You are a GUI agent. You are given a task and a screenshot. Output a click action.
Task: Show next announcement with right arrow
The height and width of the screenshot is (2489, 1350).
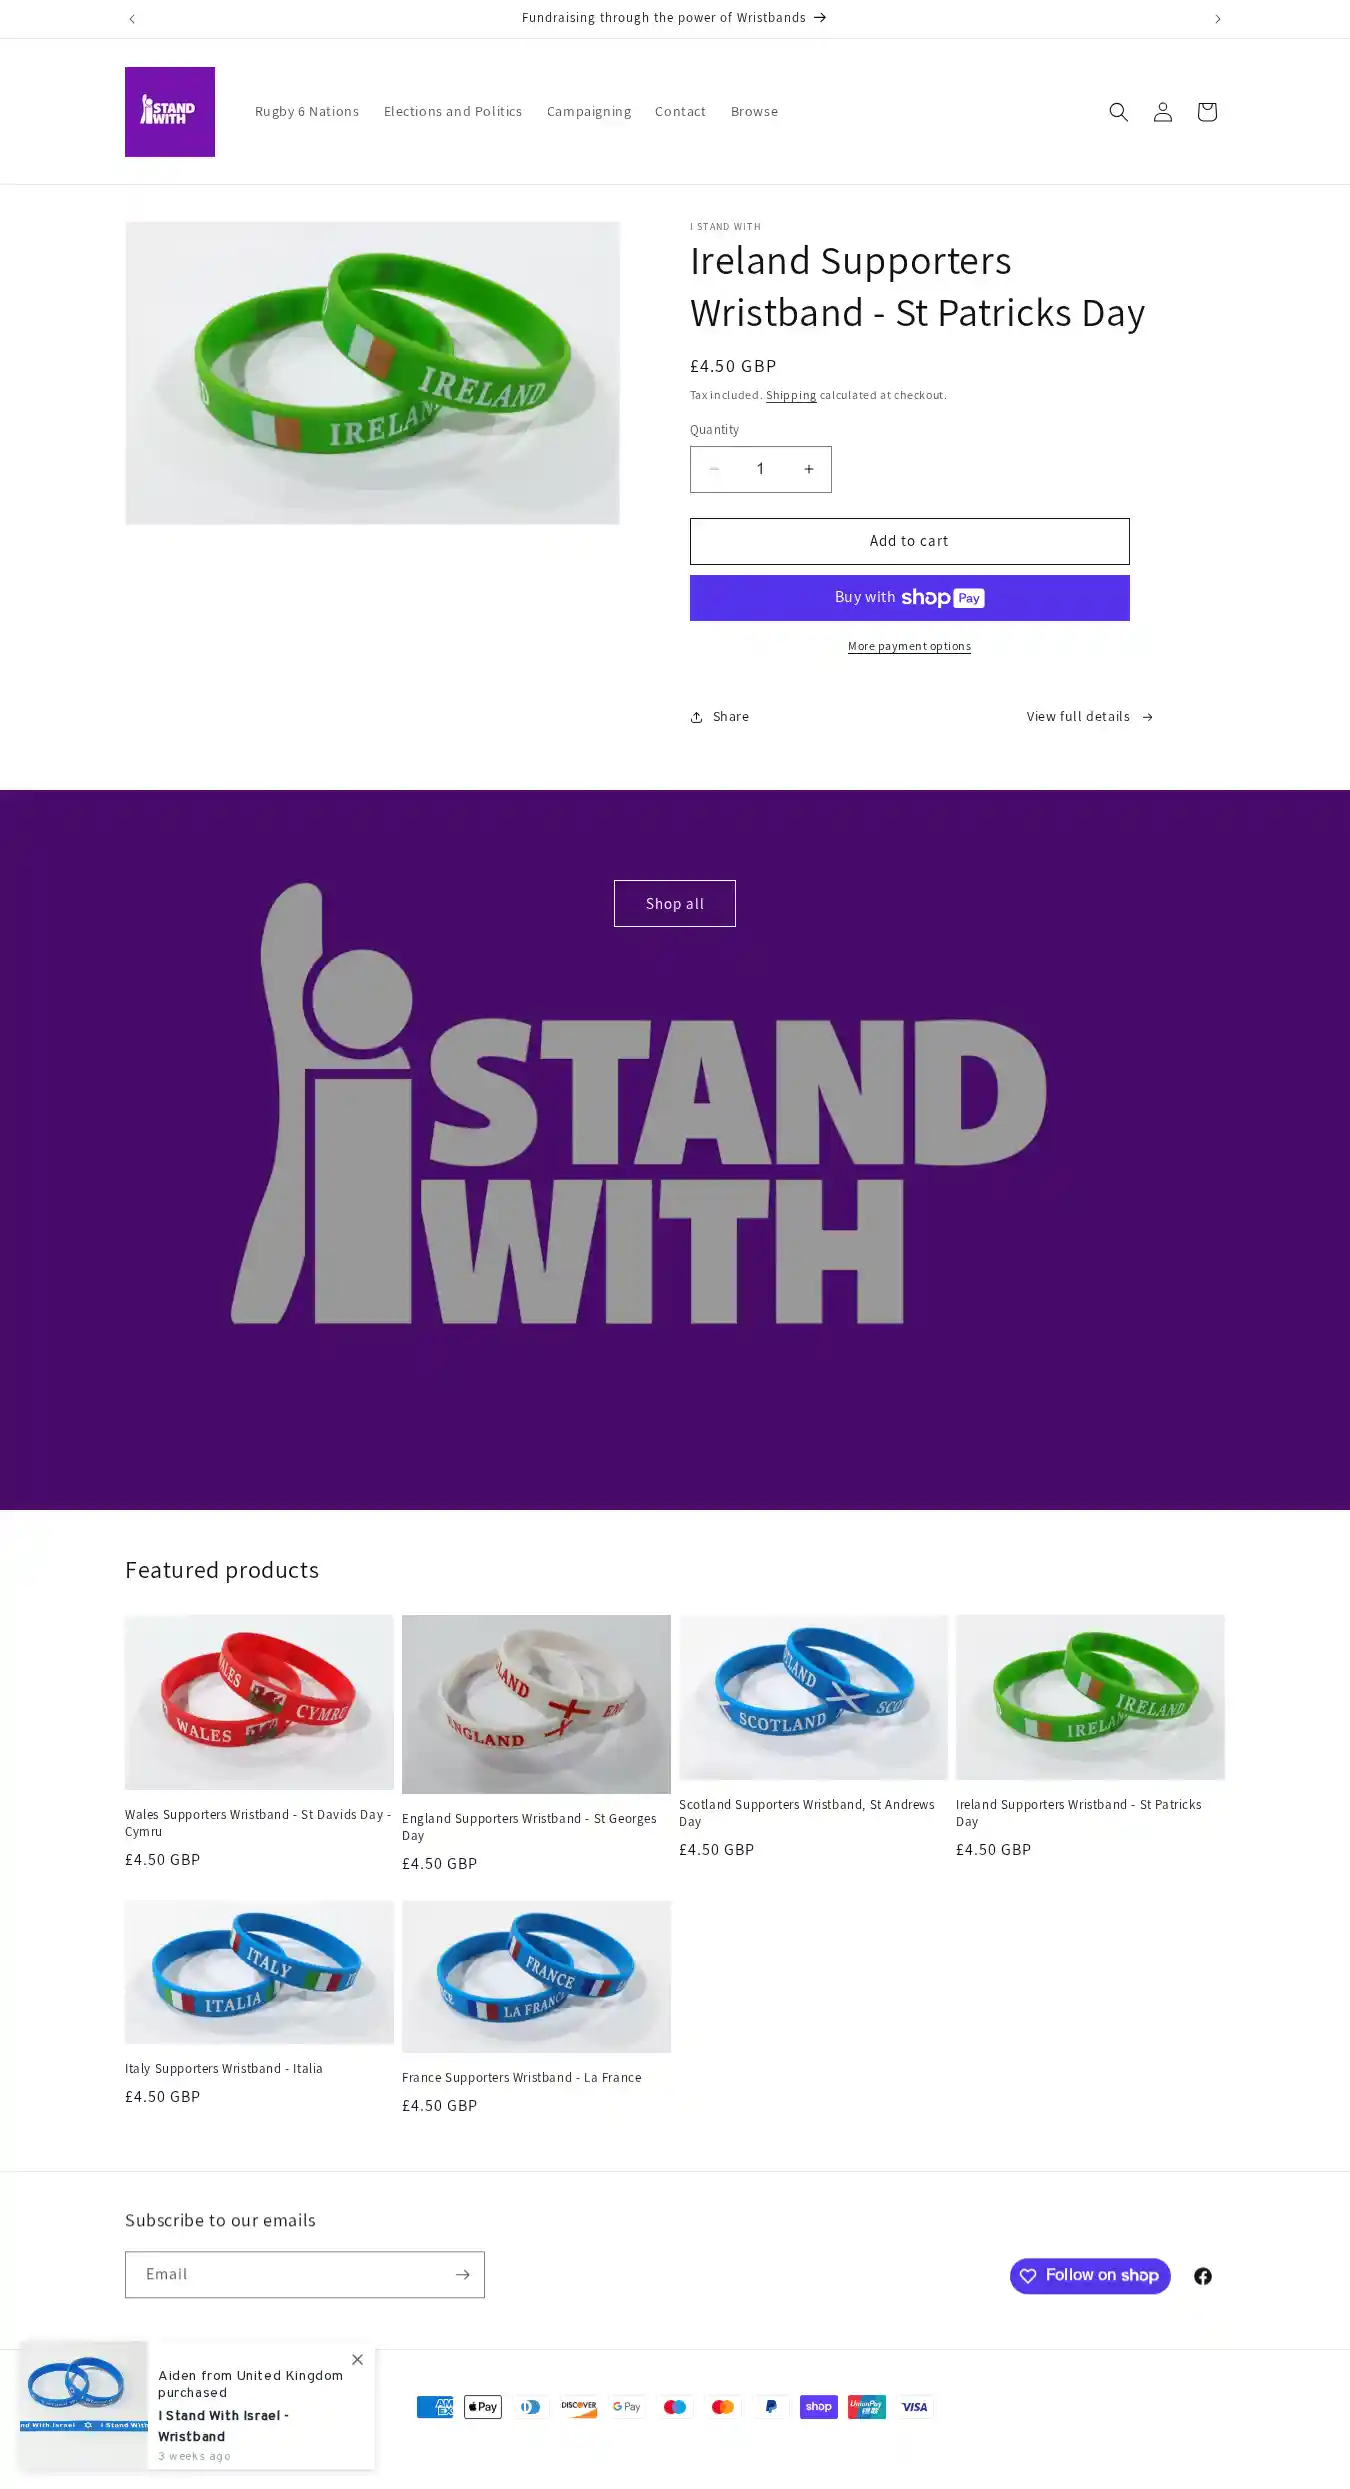(x=1217, y=19)
